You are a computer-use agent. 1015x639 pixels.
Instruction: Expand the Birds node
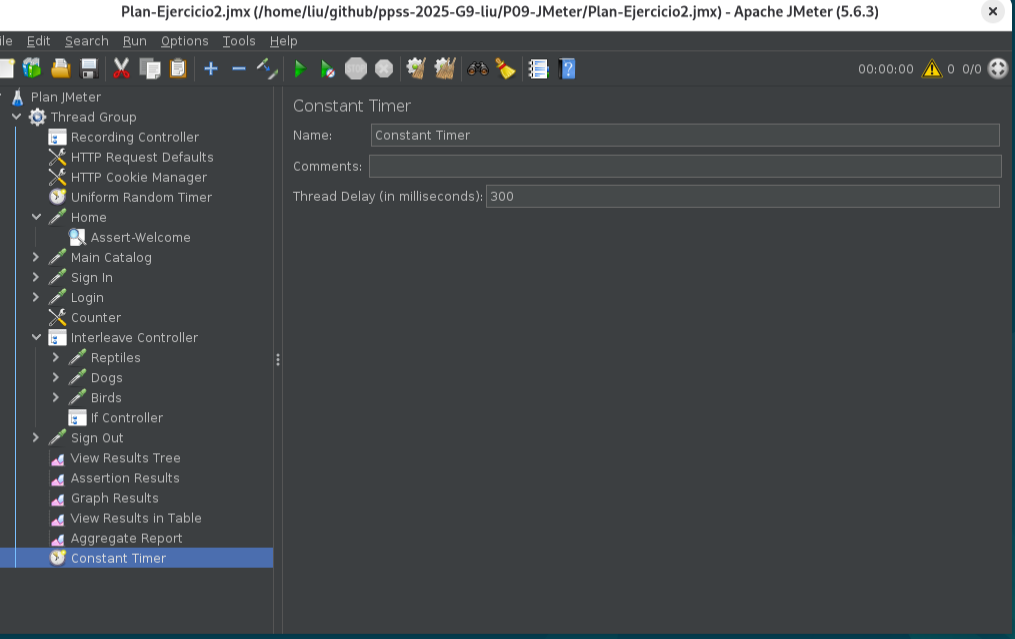pyautogui.click(x=56, y=398)
